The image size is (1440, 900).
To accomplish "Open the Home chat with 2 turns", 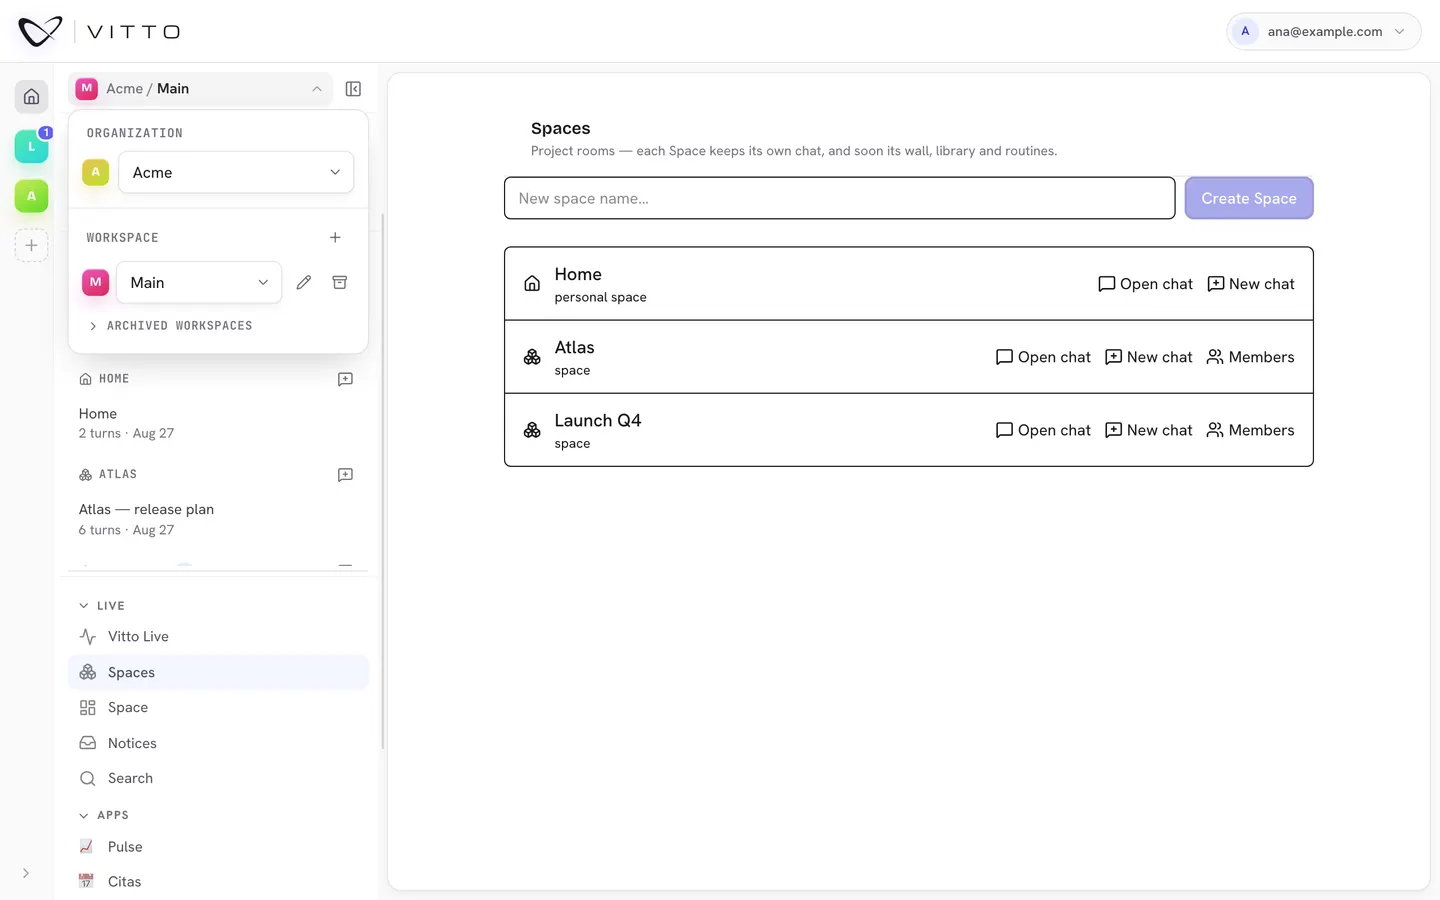I will point(218,423).
